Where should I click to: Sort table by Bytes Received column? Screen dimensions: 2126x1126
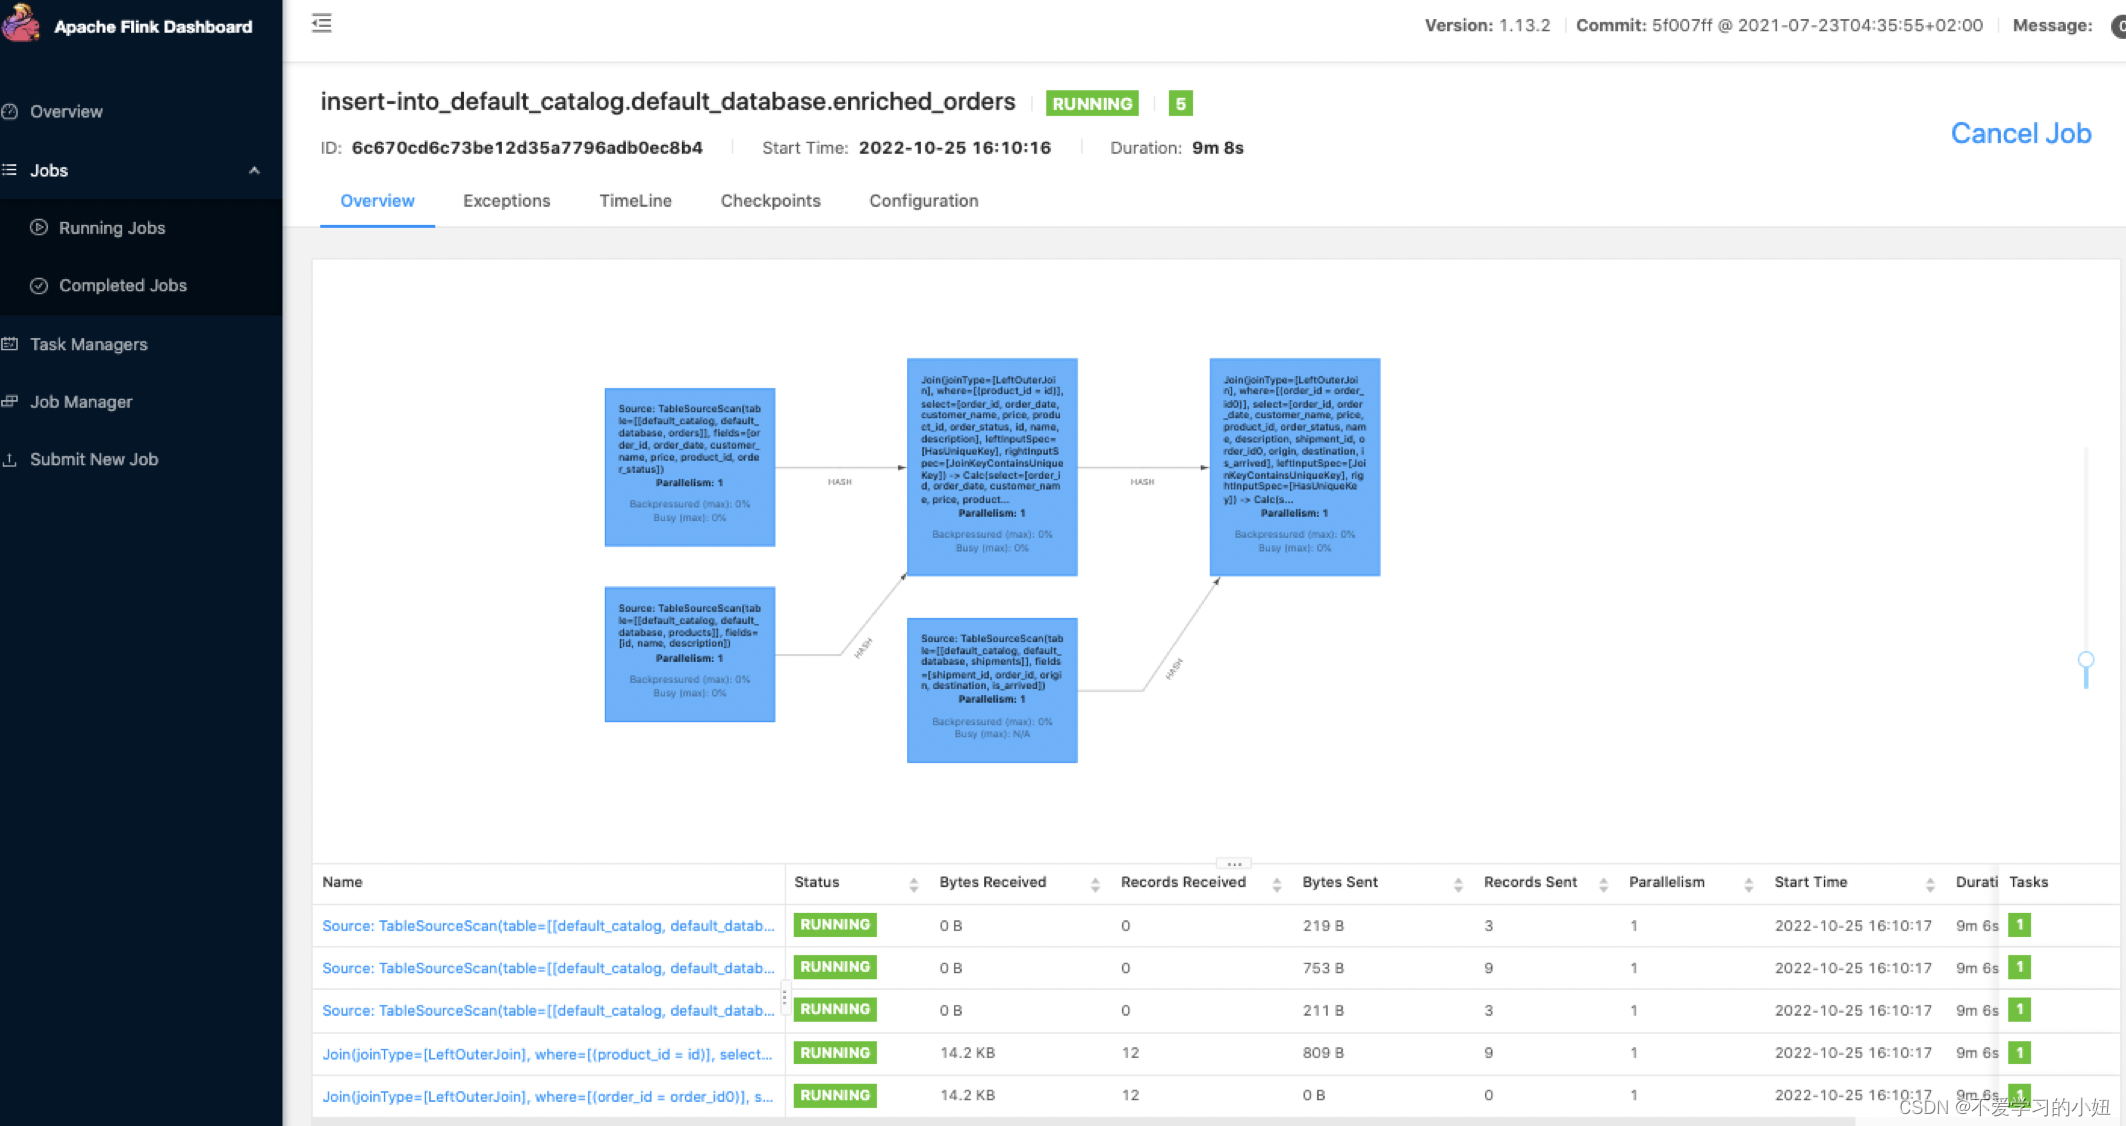point(1095,884)
